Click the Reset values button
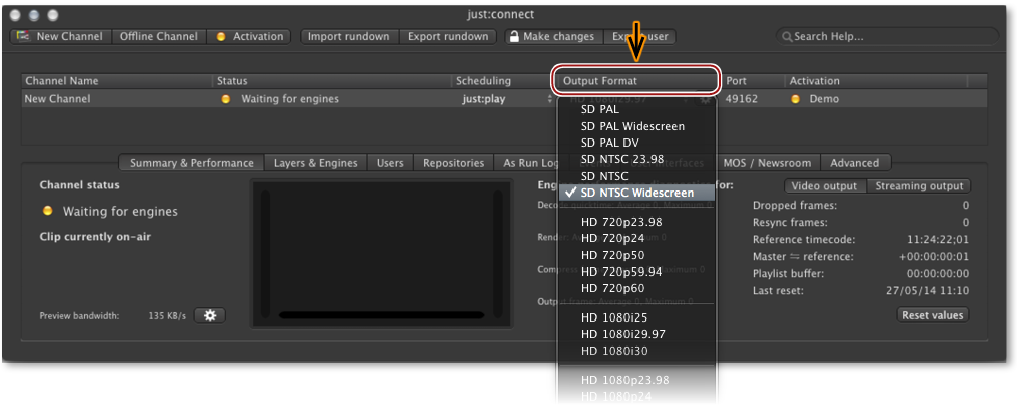Viewport: 1017px width, 413px height. click(x=933, y=315)
